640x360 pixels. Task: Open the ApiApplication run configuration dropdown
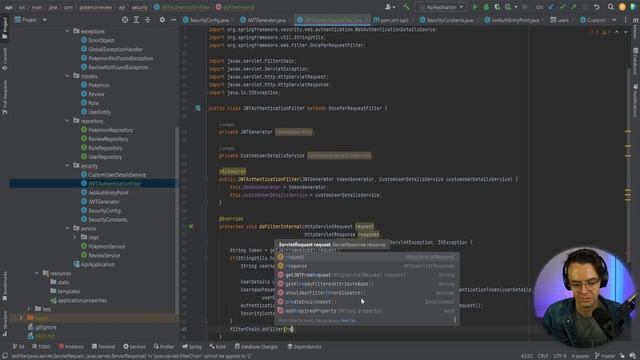(x=441, y=7)
